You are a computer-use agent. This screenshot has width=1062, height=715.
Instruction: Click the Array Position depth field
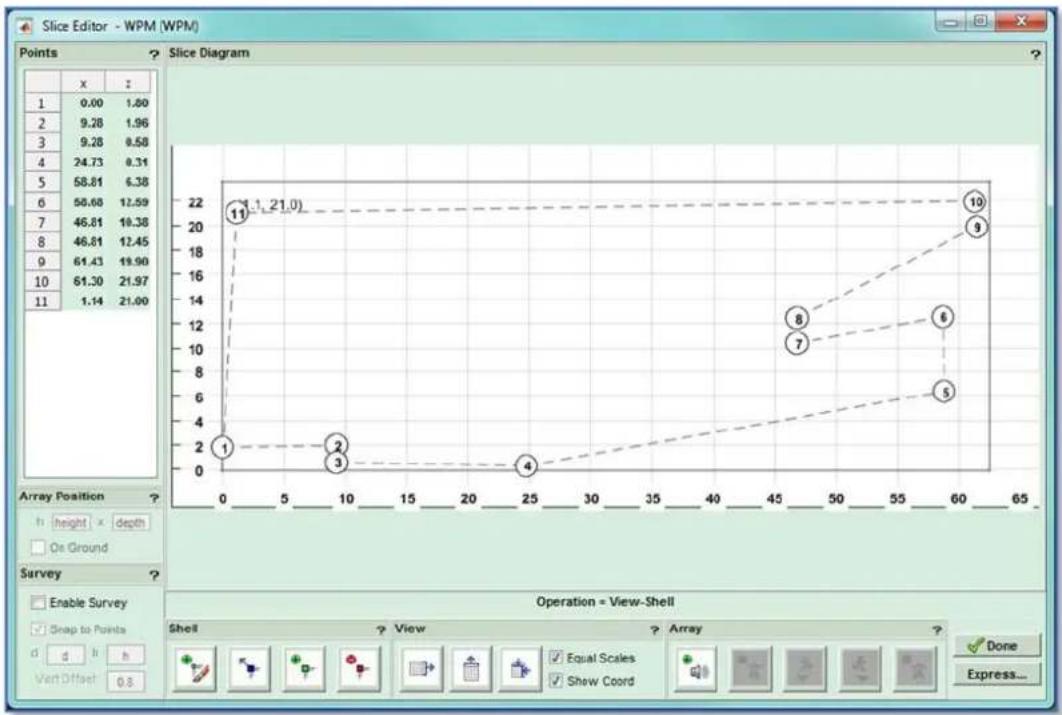pyautogui.click(x=130, y=522)
